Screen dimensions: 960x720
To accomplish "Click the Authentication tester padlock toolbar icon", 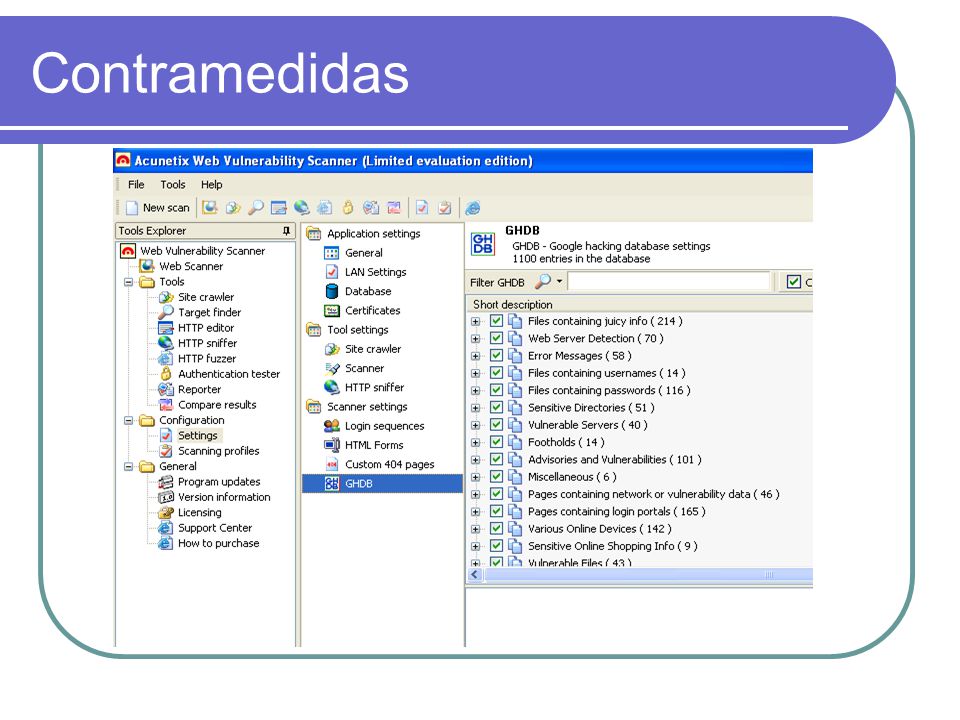I will pos(348,208).
